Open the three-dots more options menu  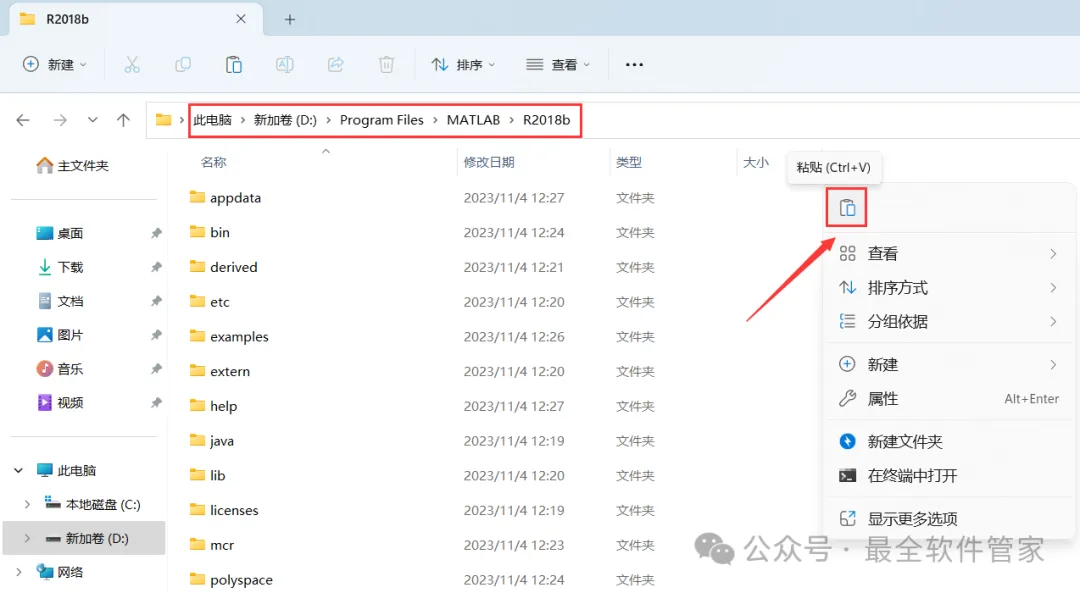click(634, 65)
